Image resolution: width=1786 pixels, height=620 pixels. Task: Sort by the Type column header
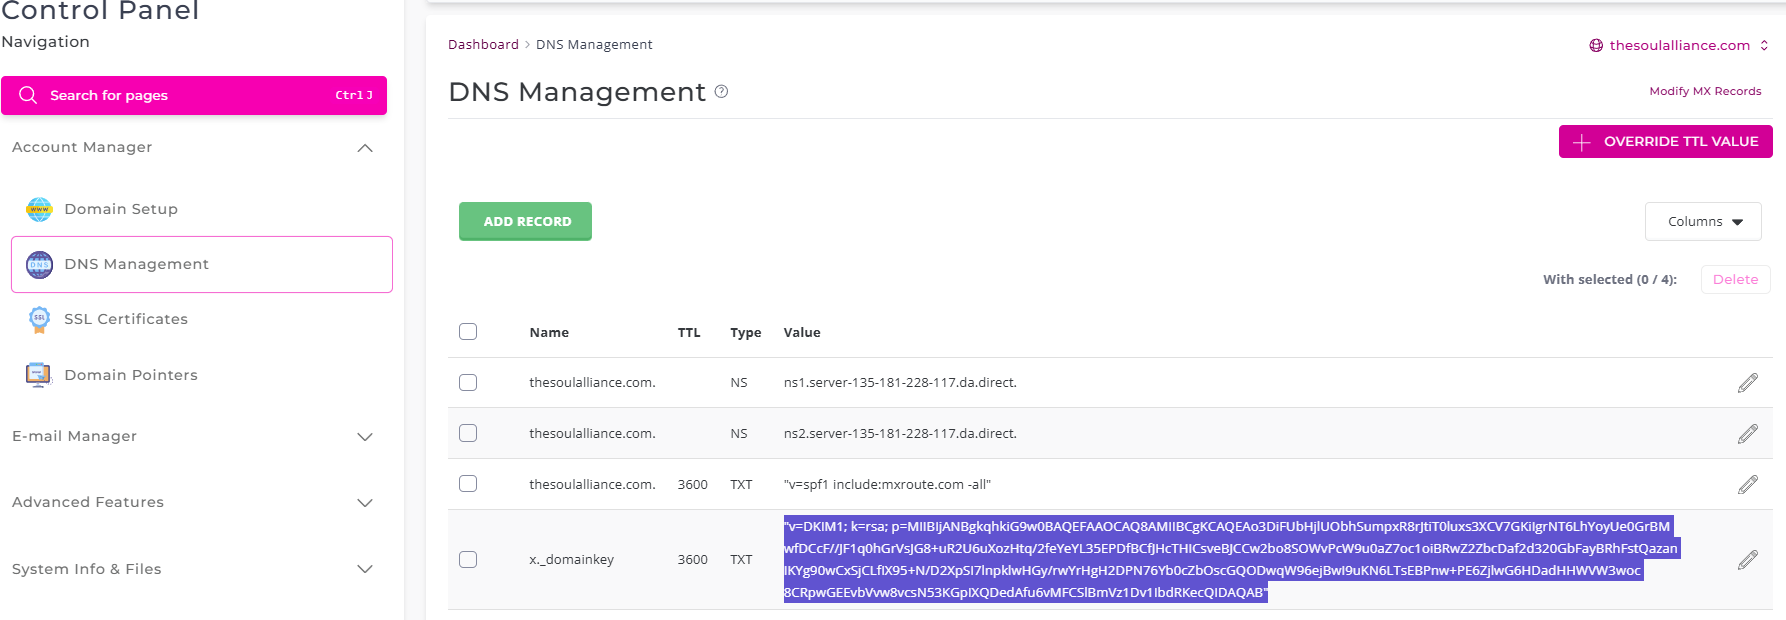[745, 333]
